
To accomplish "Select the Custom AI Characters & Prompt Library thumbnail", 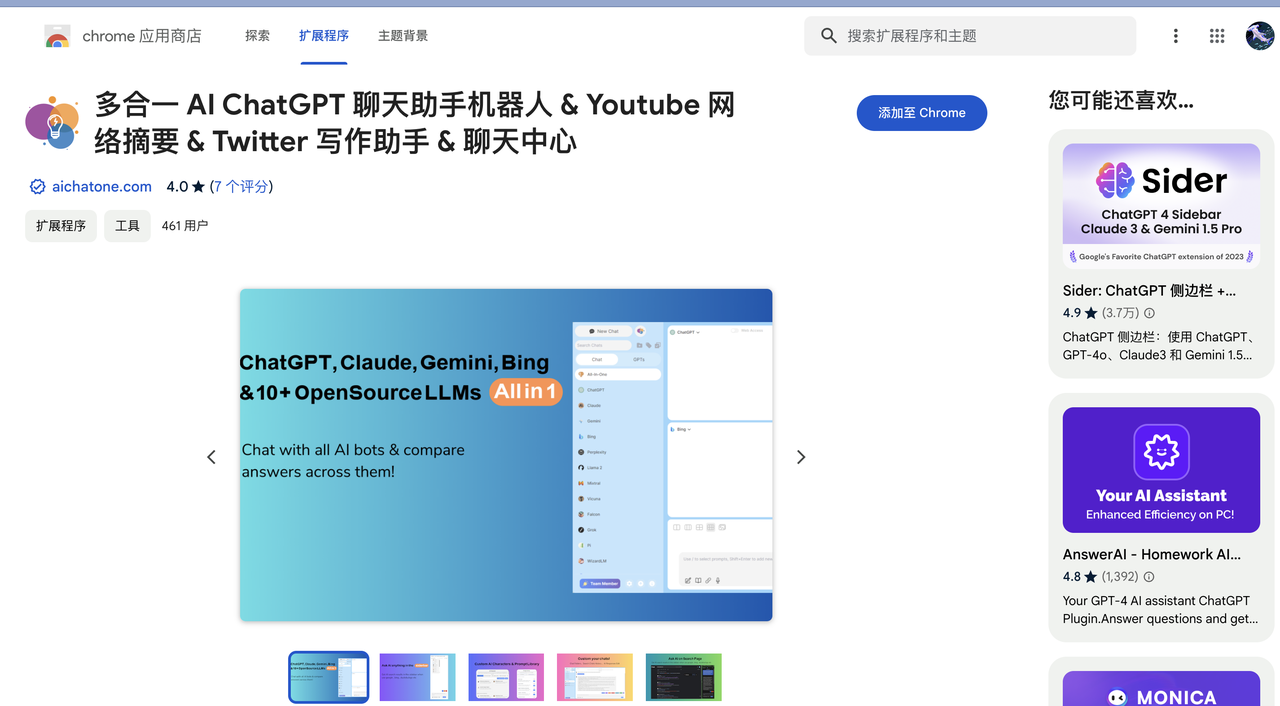I will coord(506,677).
